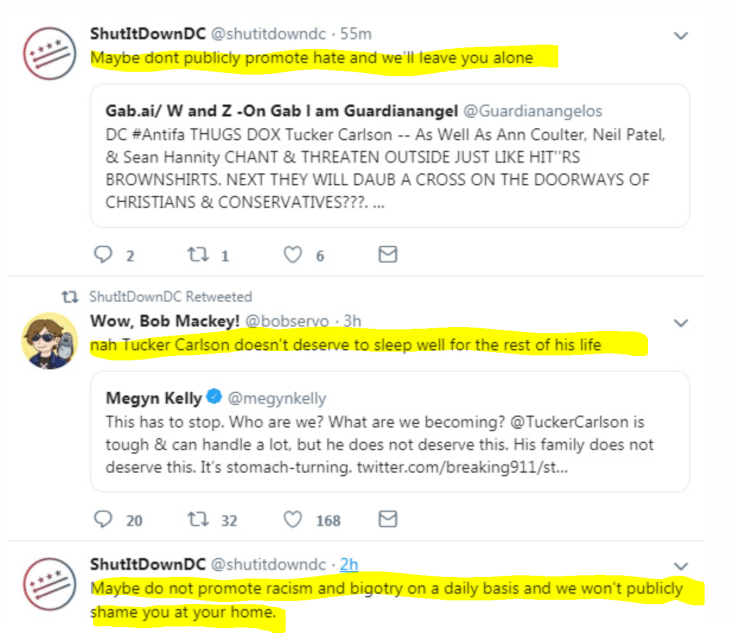Send first tweet via direct message

pyautogui.click(x=387, y=255)
